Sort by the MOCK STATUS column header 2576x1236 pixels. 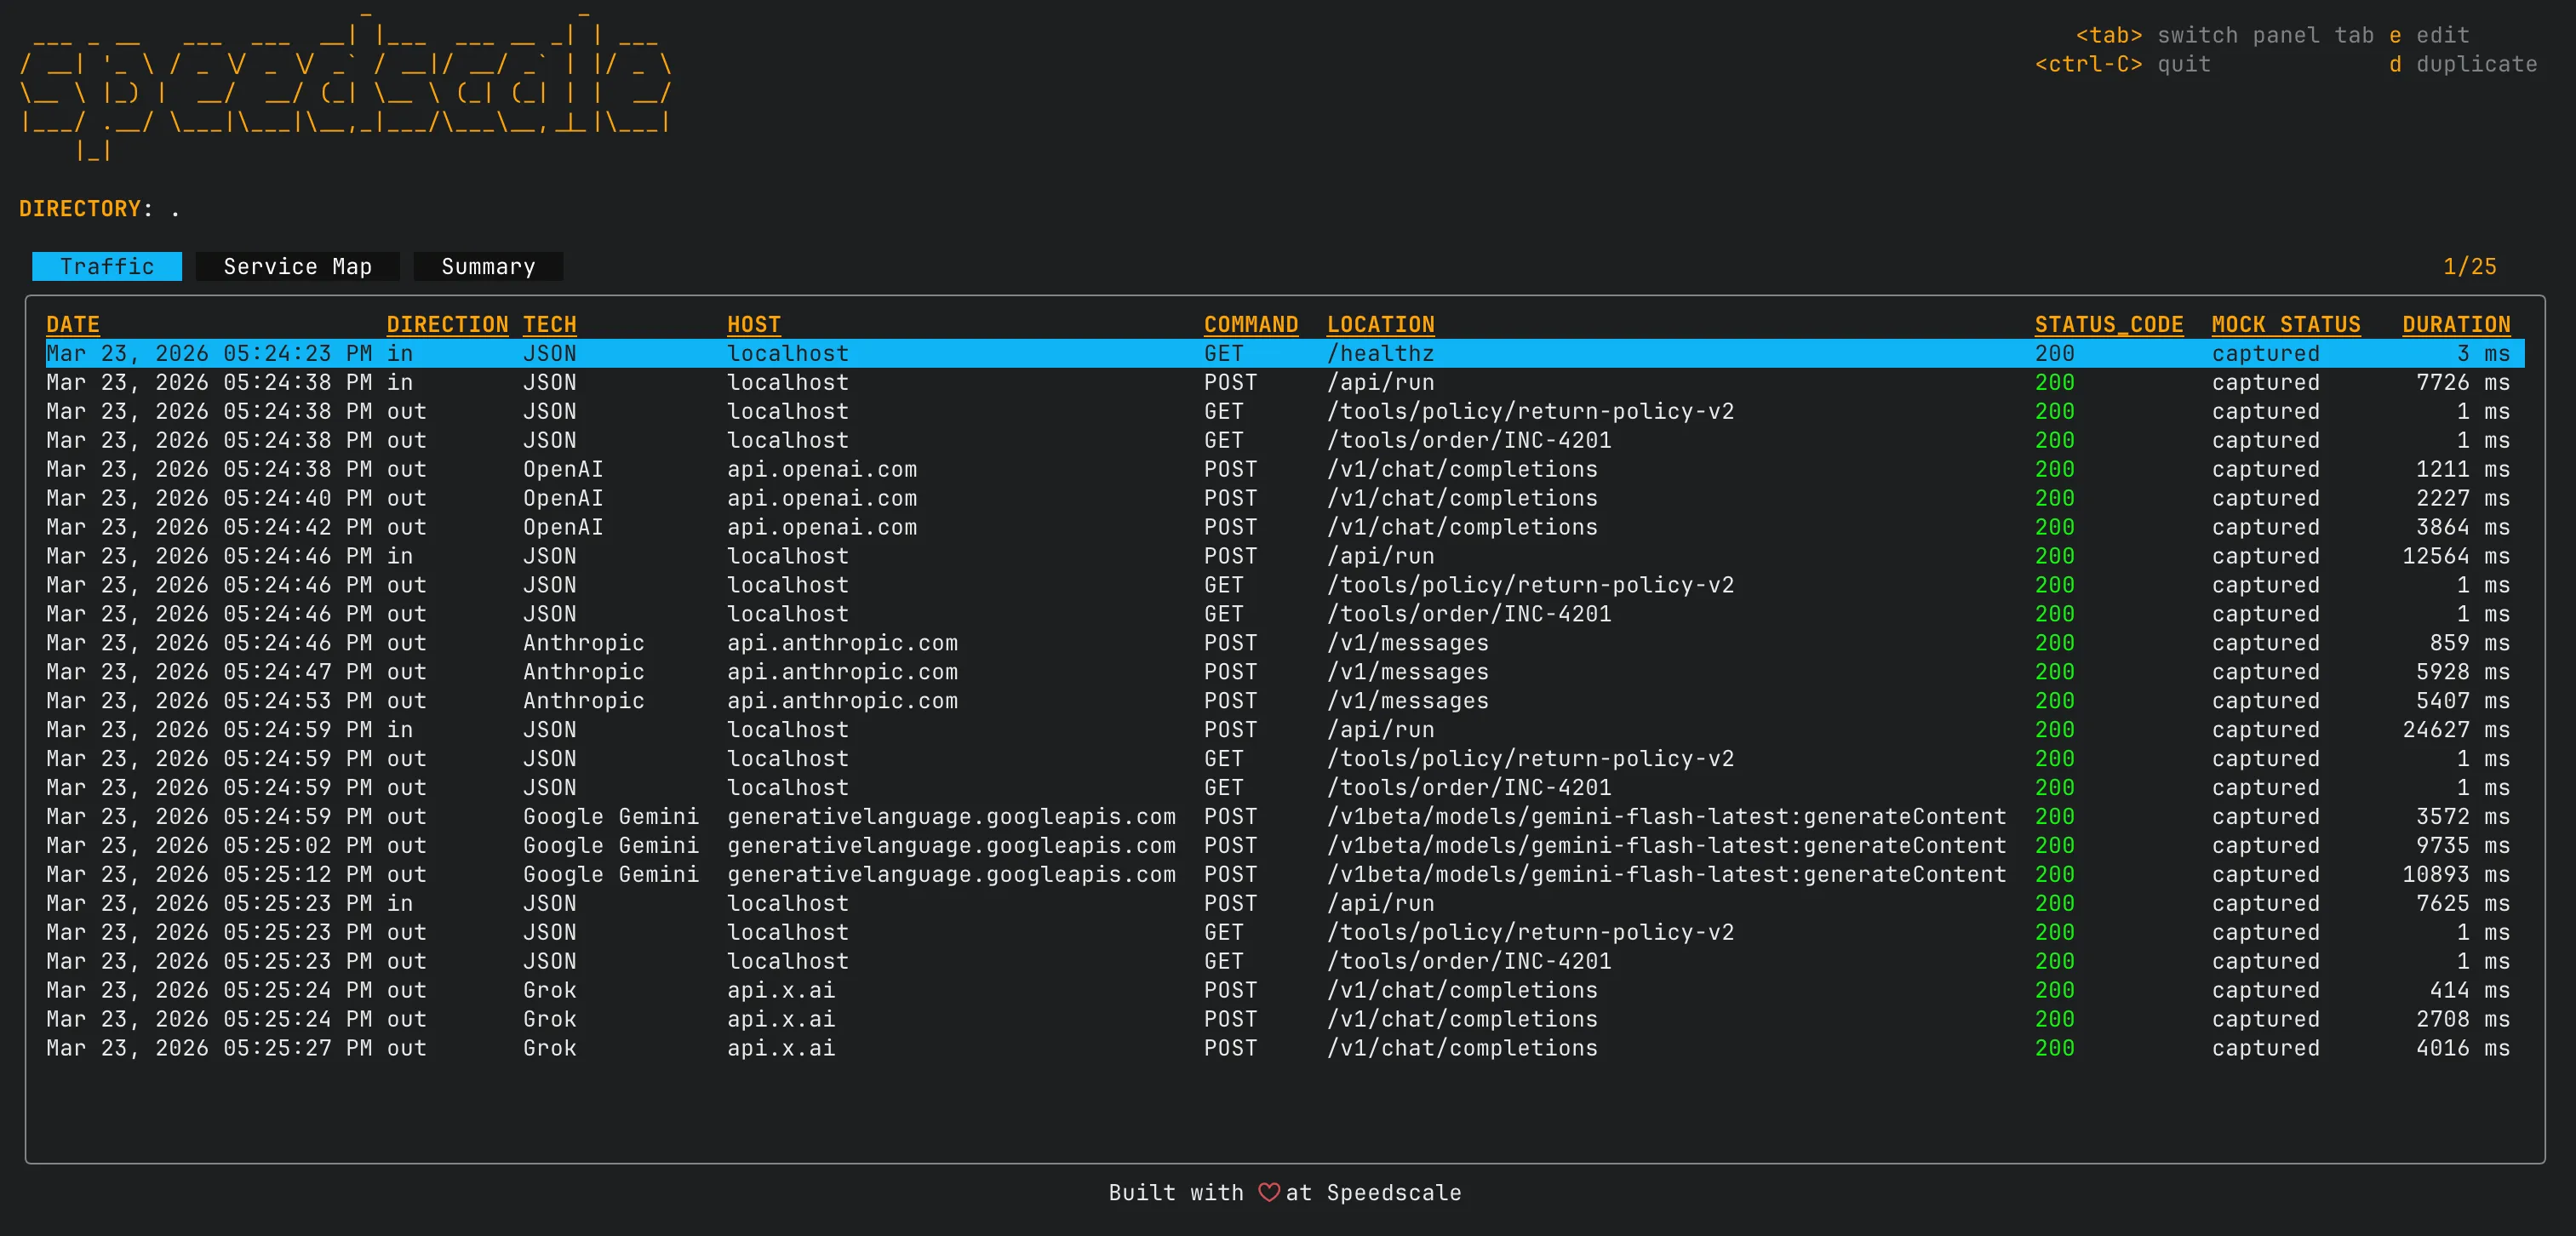click(x=2285, y=324)
